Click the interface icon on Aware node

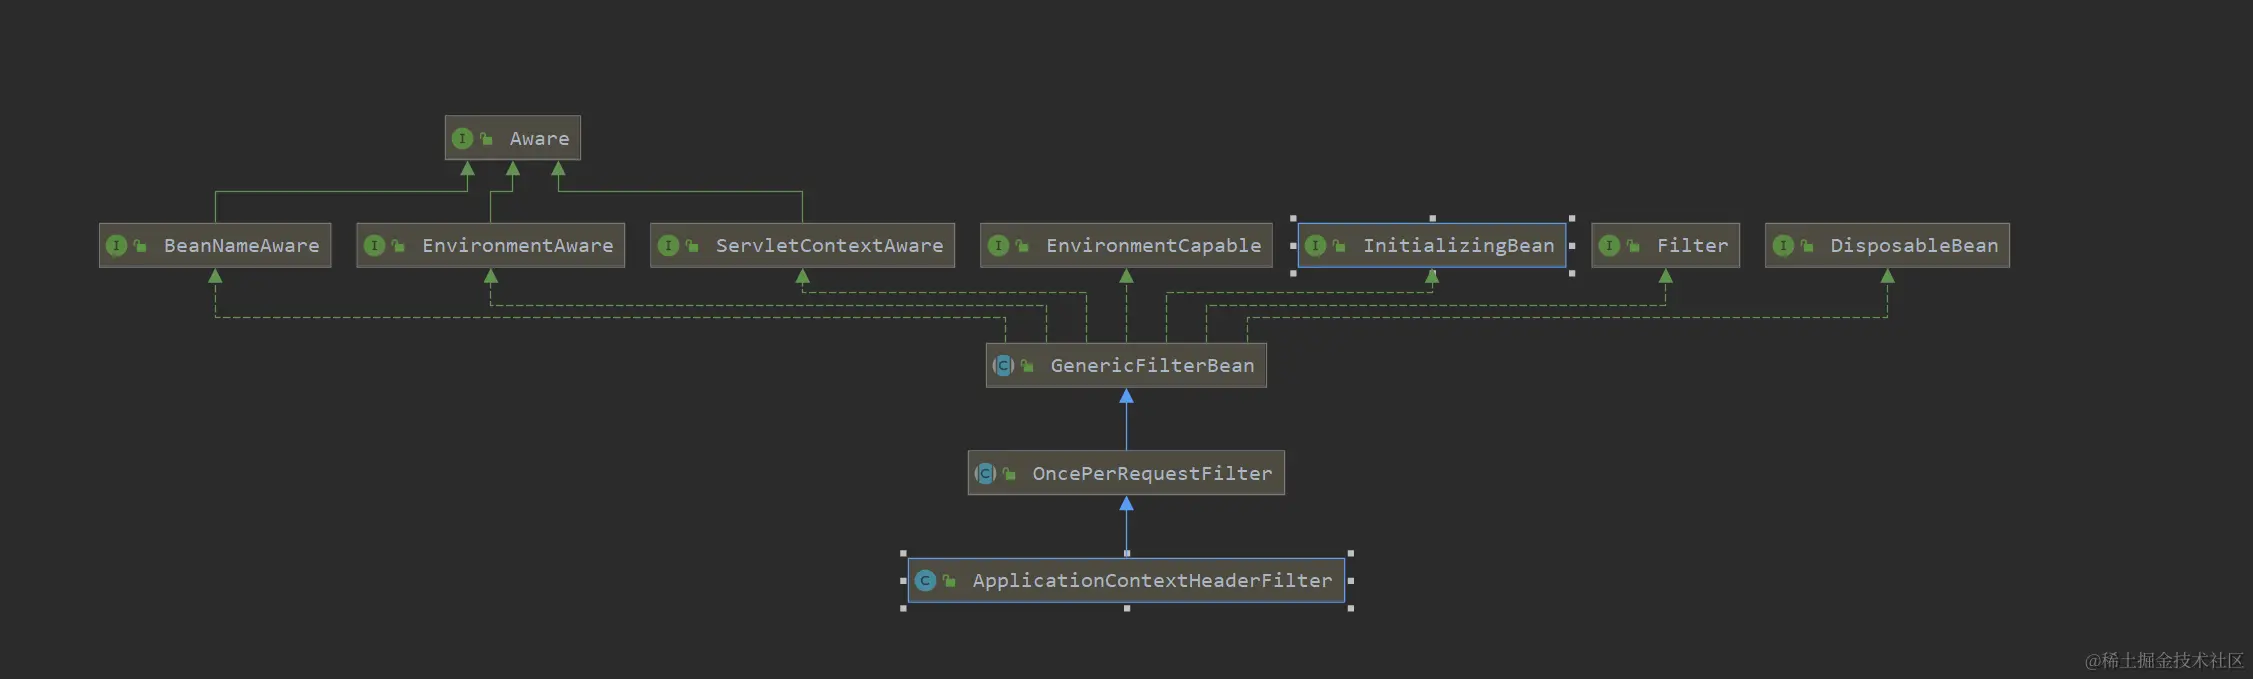462,138
